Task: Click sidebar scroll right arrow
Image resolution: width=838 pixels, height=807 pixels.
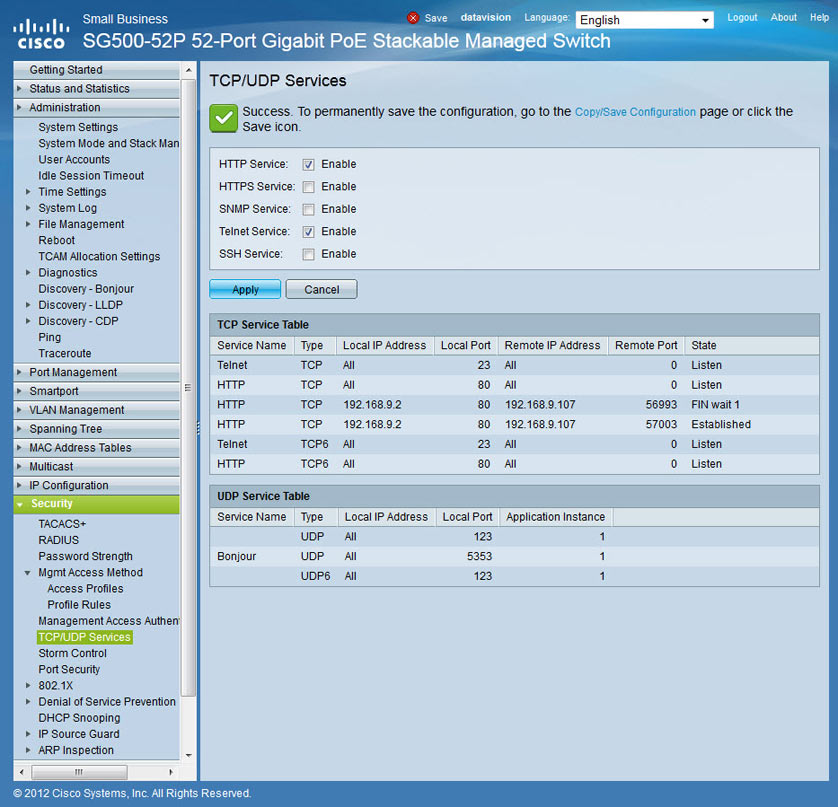Action: (170, 772)
